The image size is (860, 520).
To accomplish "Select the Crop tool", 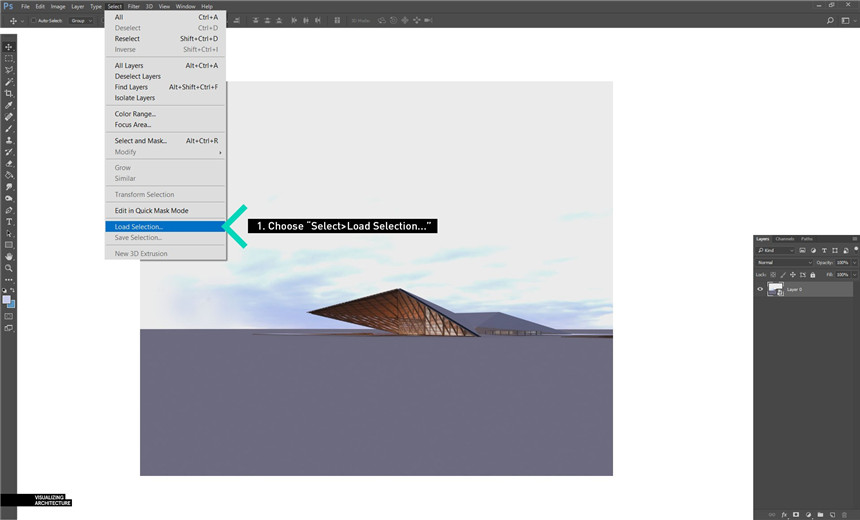I will coord(9,93).
